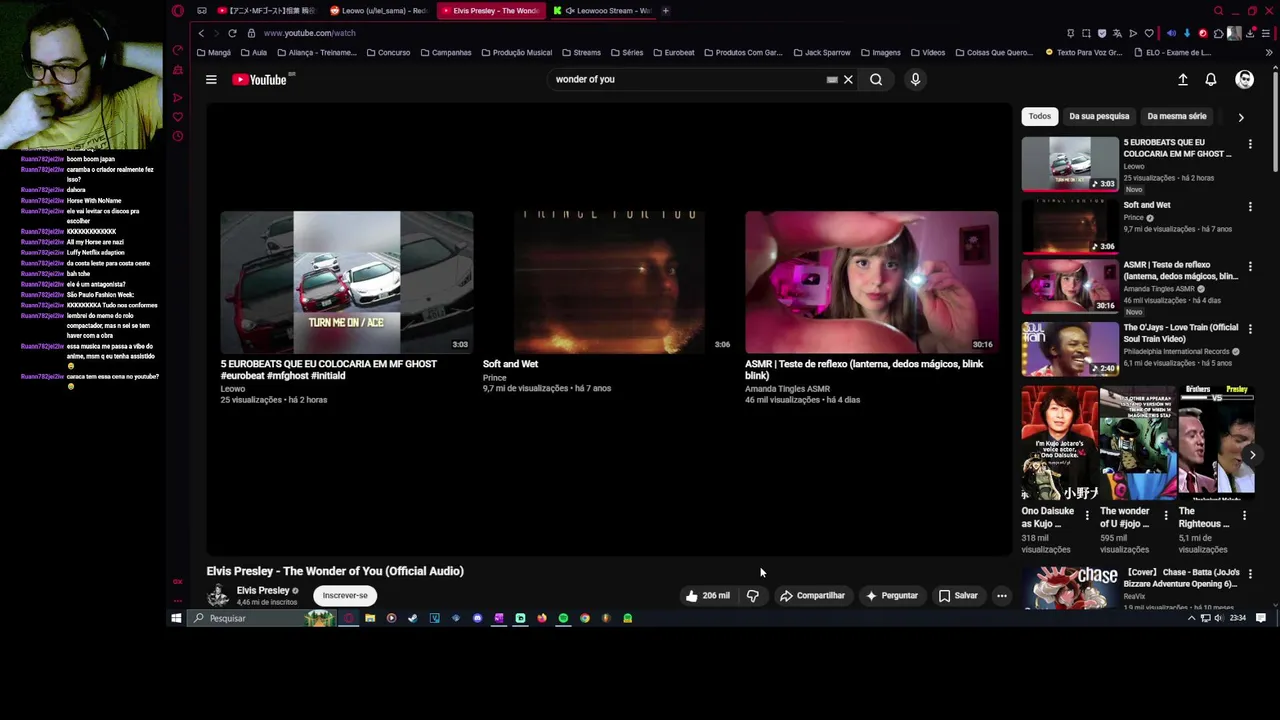Open The Righteous short thumbnail
1280x720 pixels.
1216,443
